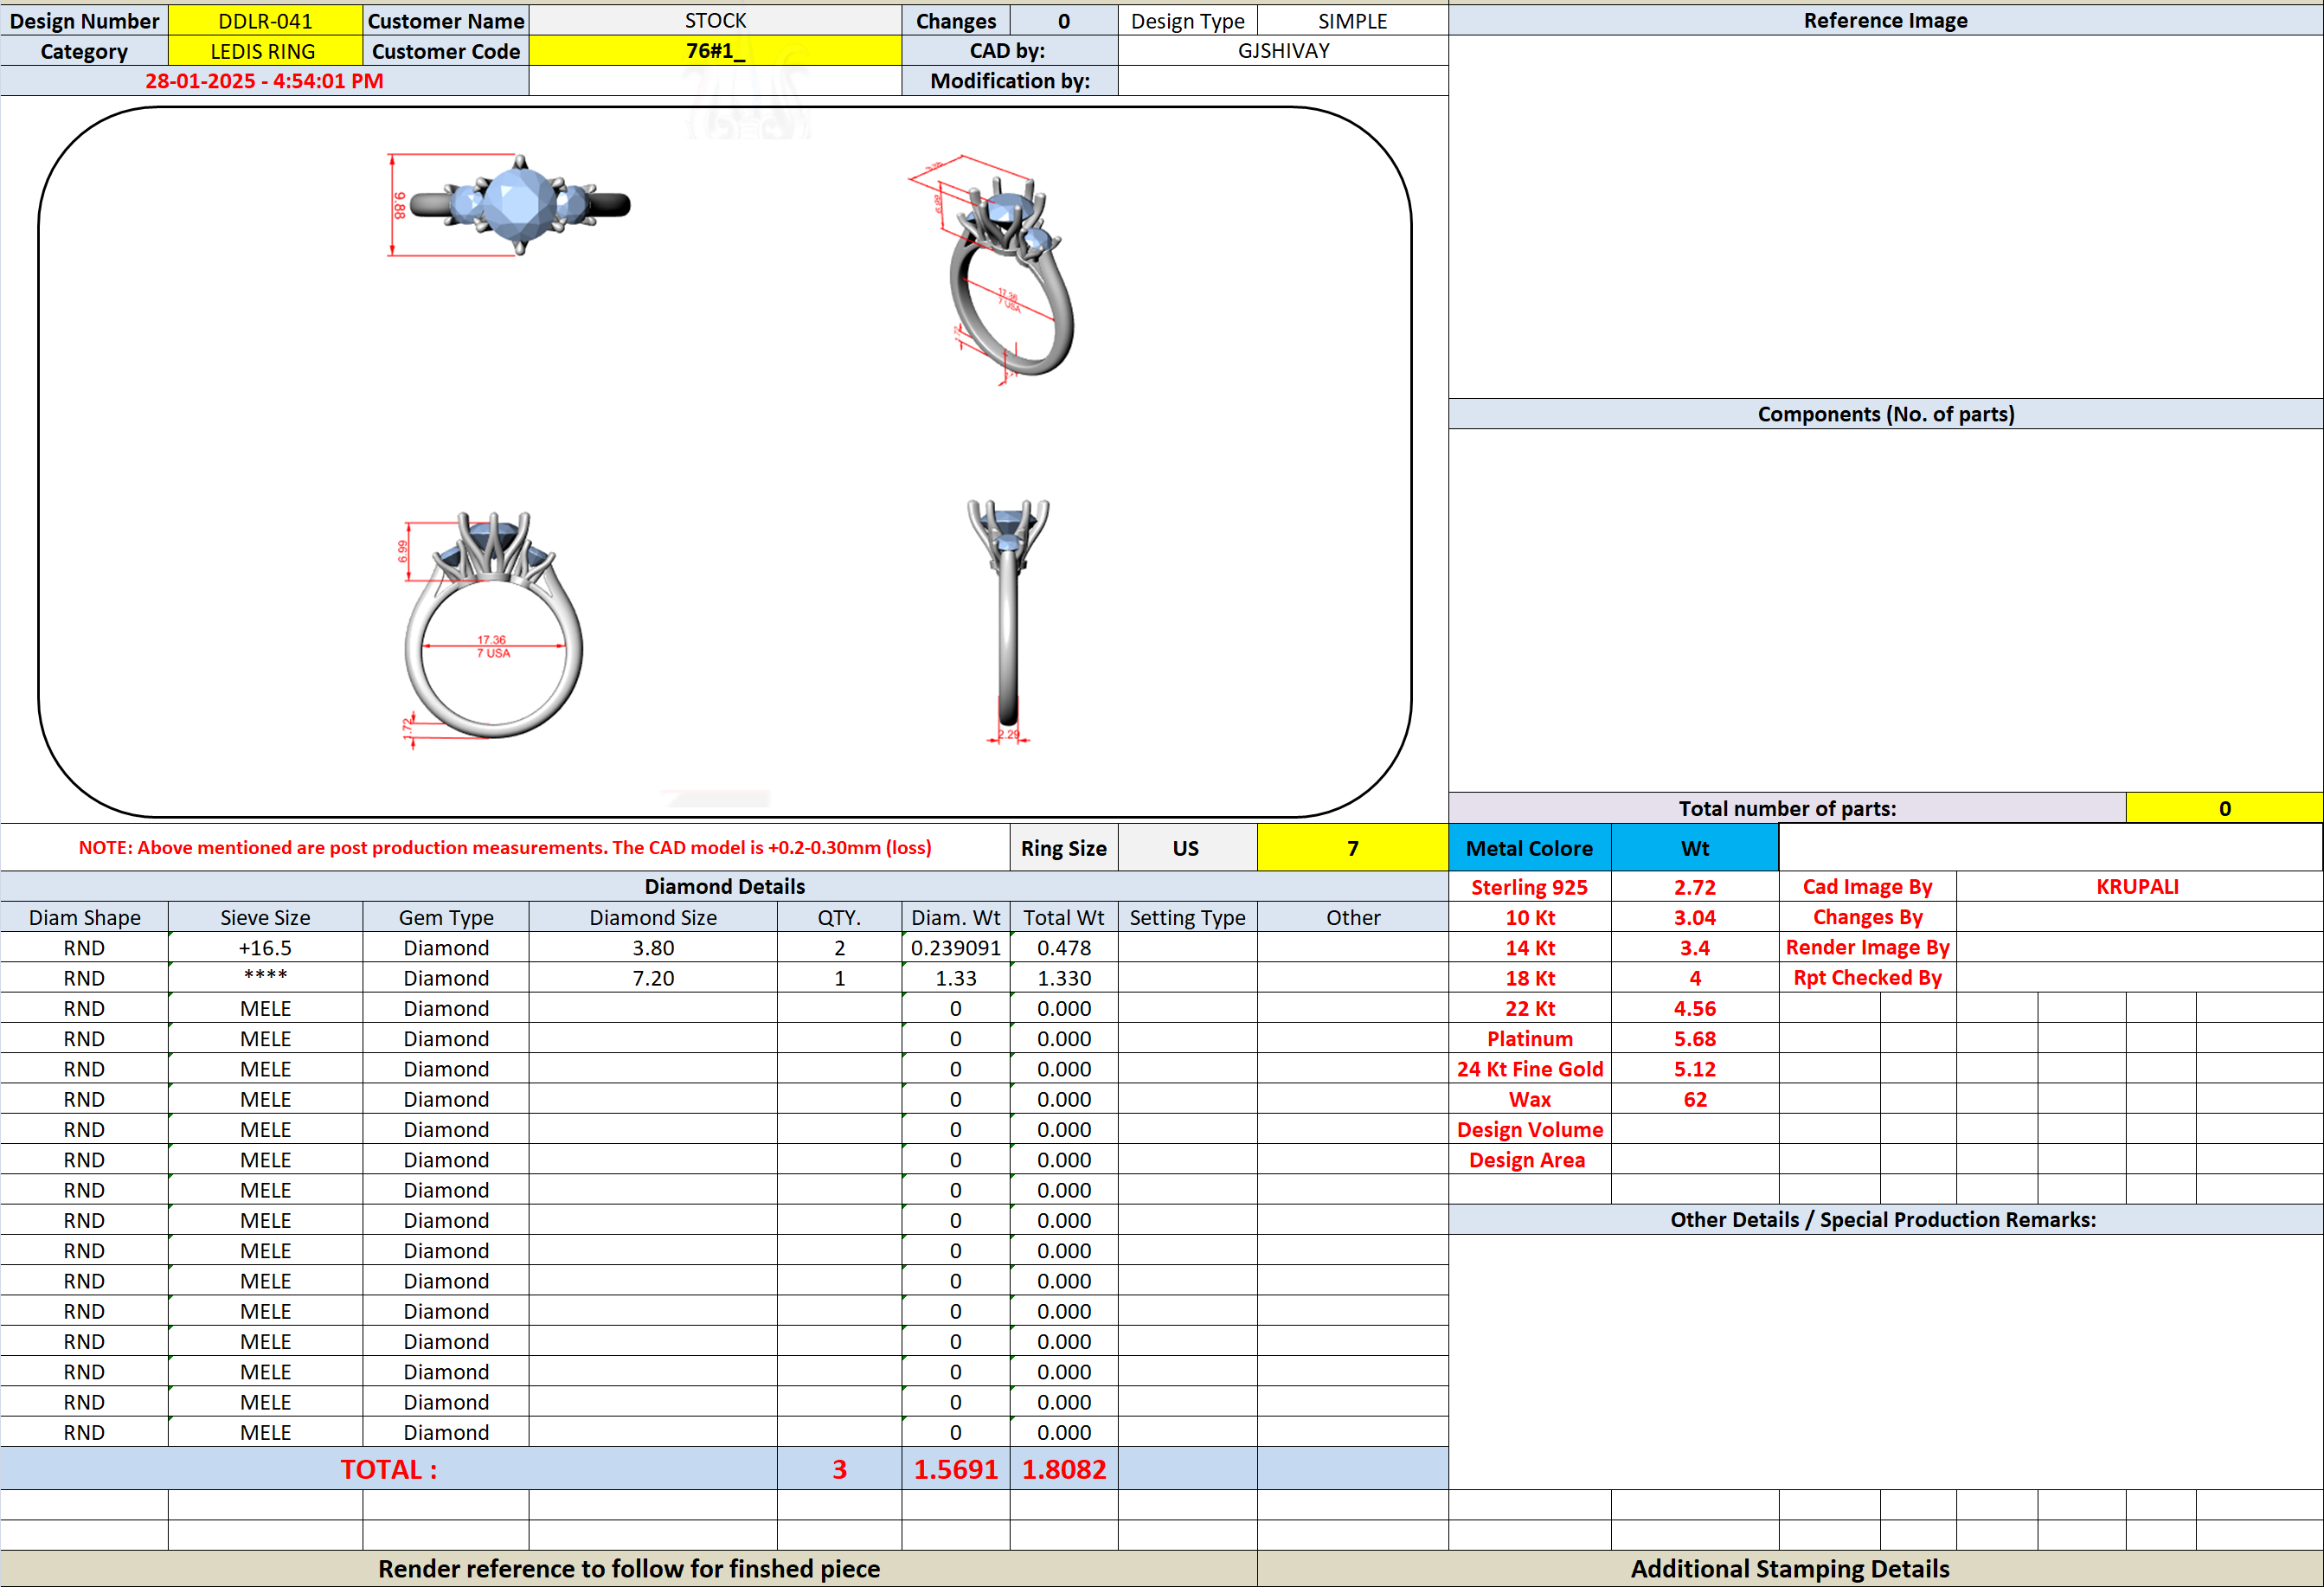Screen dimensions: 2324x1587
Task: Select the Diam. Wt value 1.33
Action: coord(956,977)
